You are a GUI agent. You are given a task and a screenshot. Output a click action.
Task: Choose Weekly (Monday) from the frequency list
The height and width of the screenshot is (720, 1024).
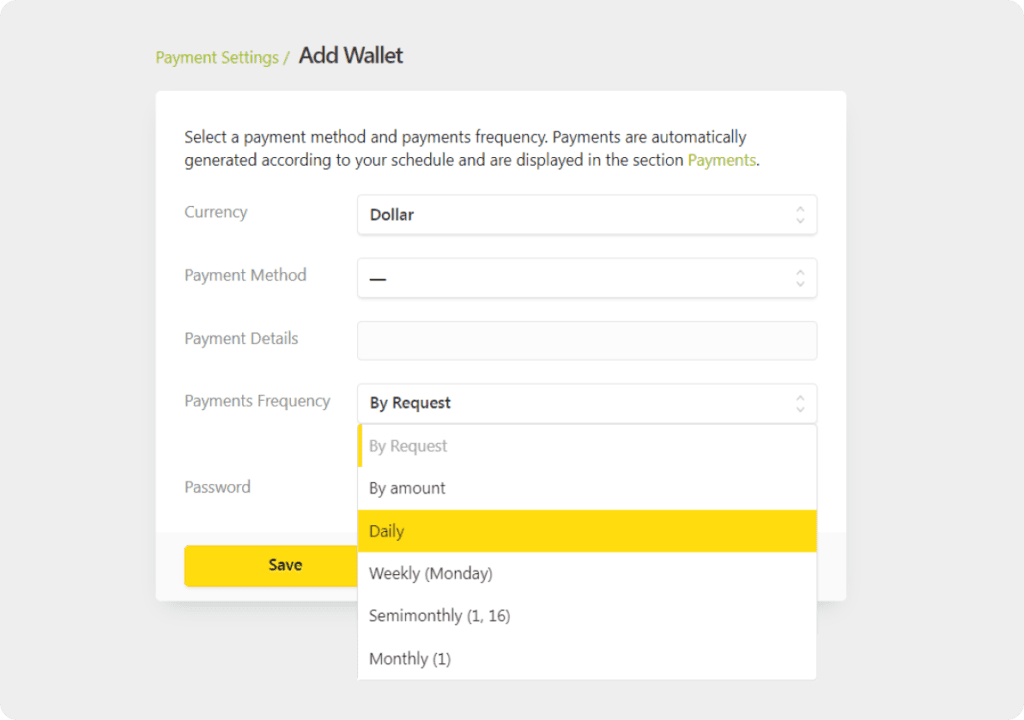pos(587,573)
